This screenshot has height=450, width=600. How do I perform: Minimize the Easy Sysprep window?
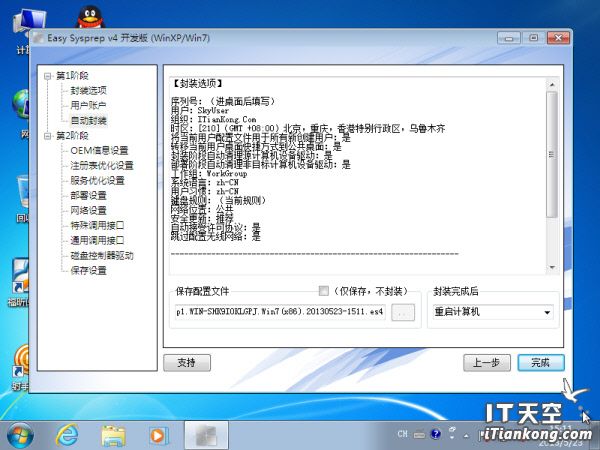click(509, 38)
